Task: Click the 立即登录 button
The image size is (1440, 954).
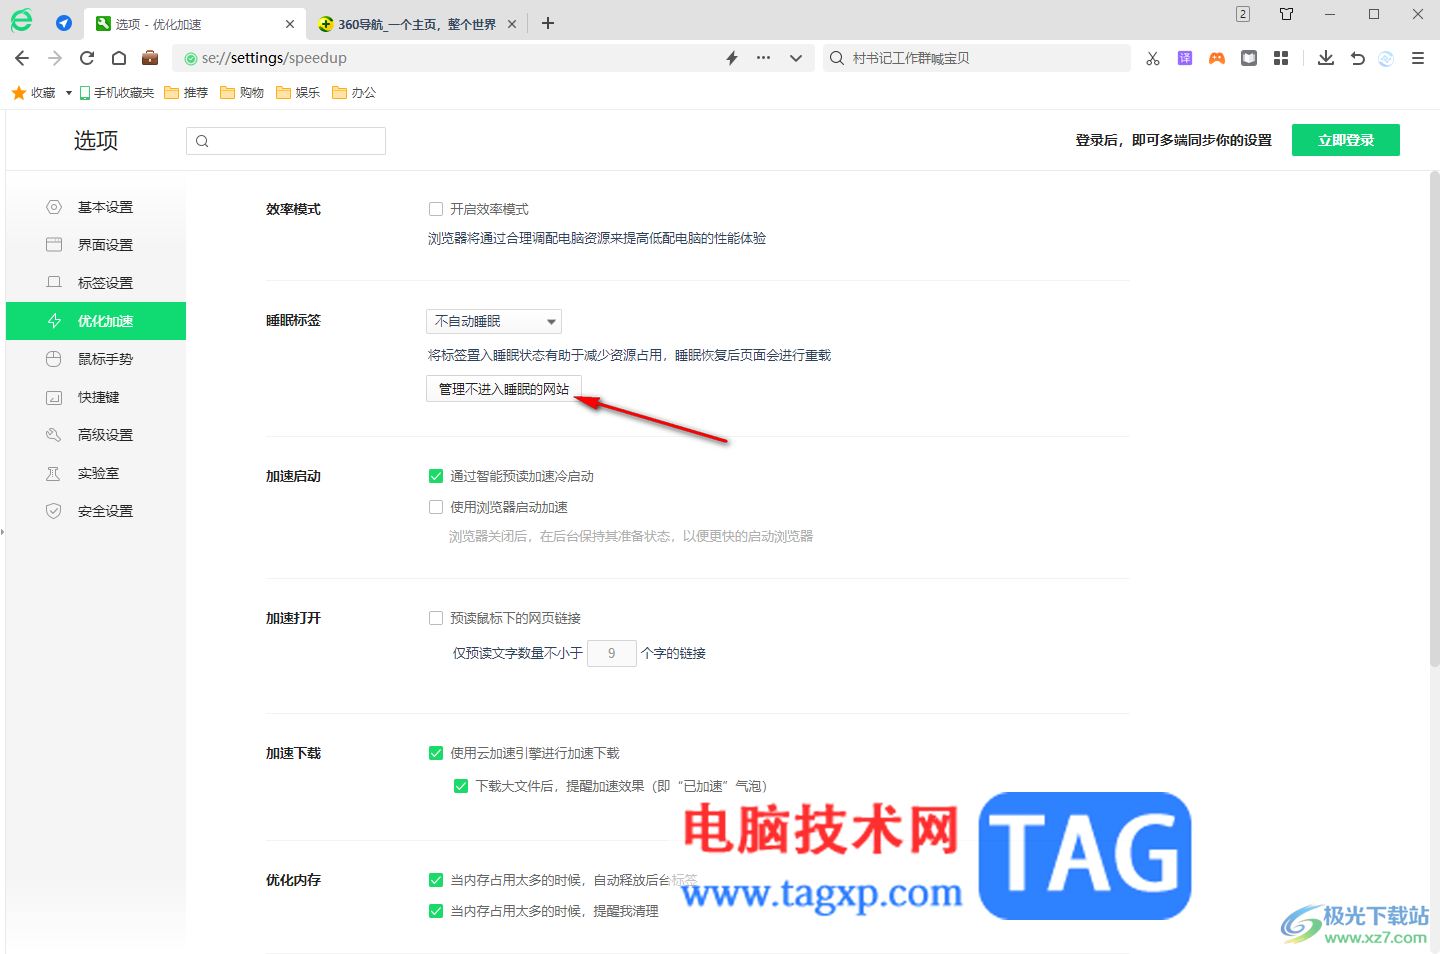Action: coord(1345,140)
